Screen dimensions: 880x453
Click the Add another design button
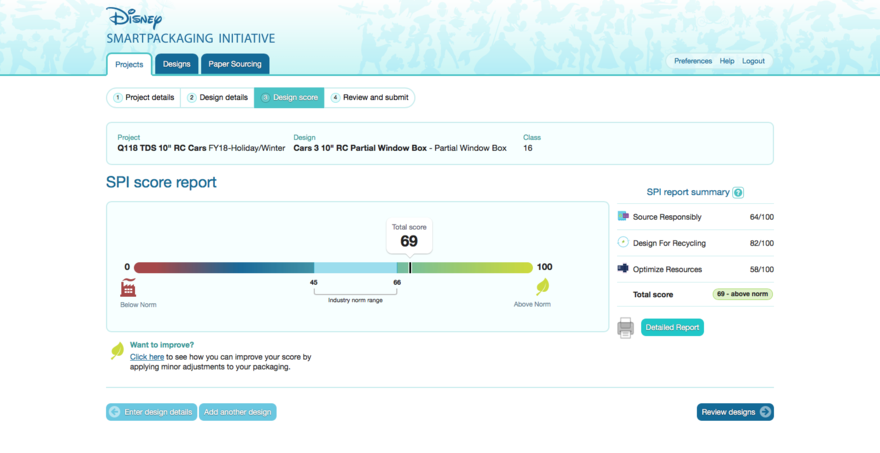click(237, 412)
